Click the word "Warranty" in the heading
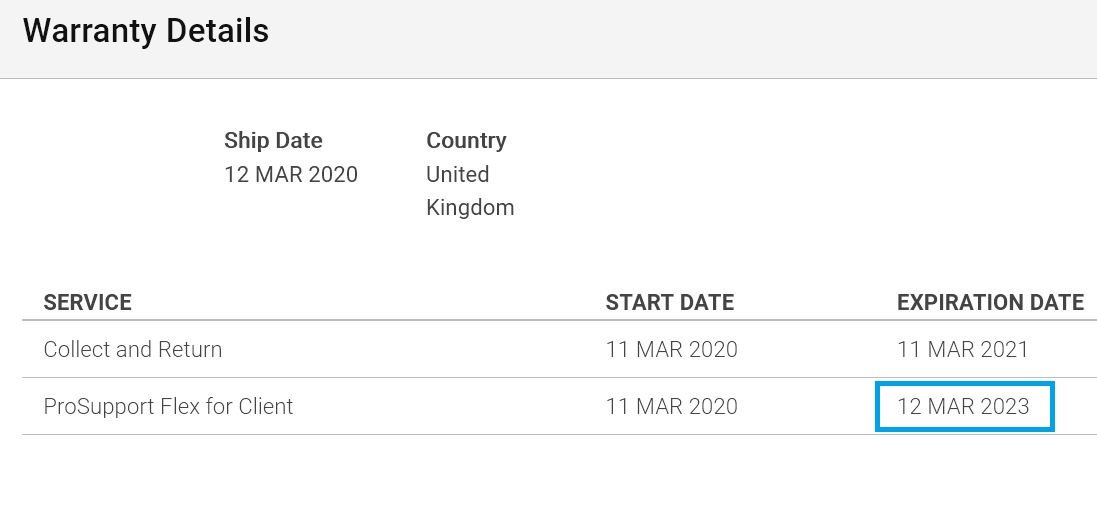The height and width of the screenshot is (507, 1097). click(89, 32)
